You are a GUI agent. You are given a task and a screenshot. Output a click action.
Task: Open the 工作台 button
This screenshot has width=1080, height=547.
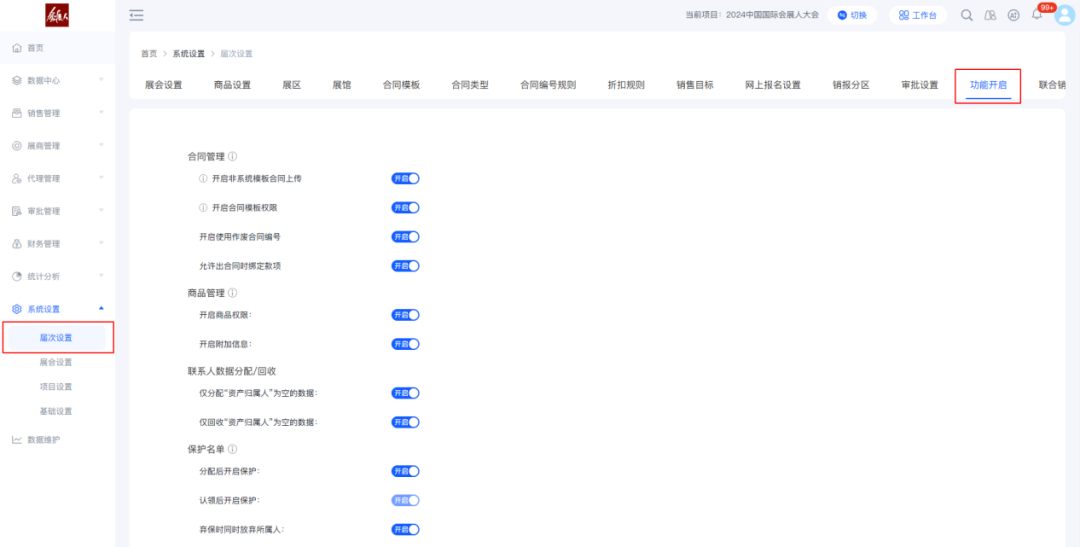[917, 15]
